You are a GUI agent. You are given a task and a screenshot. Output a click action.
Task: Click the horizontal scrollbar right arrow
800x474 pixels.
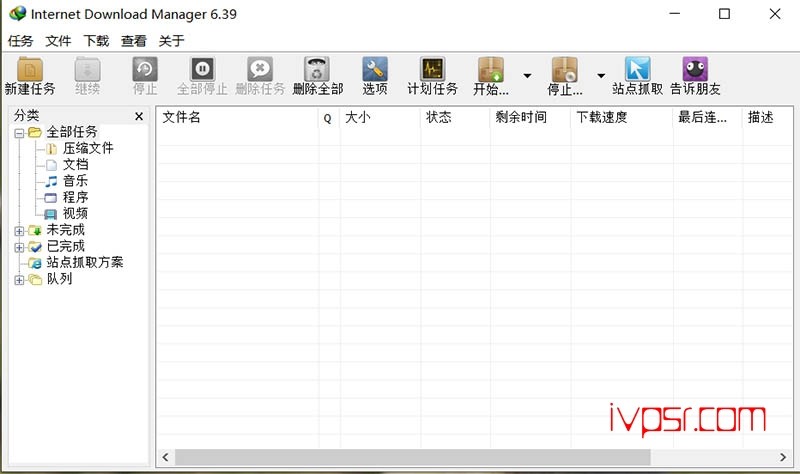(x=783, y=457)
